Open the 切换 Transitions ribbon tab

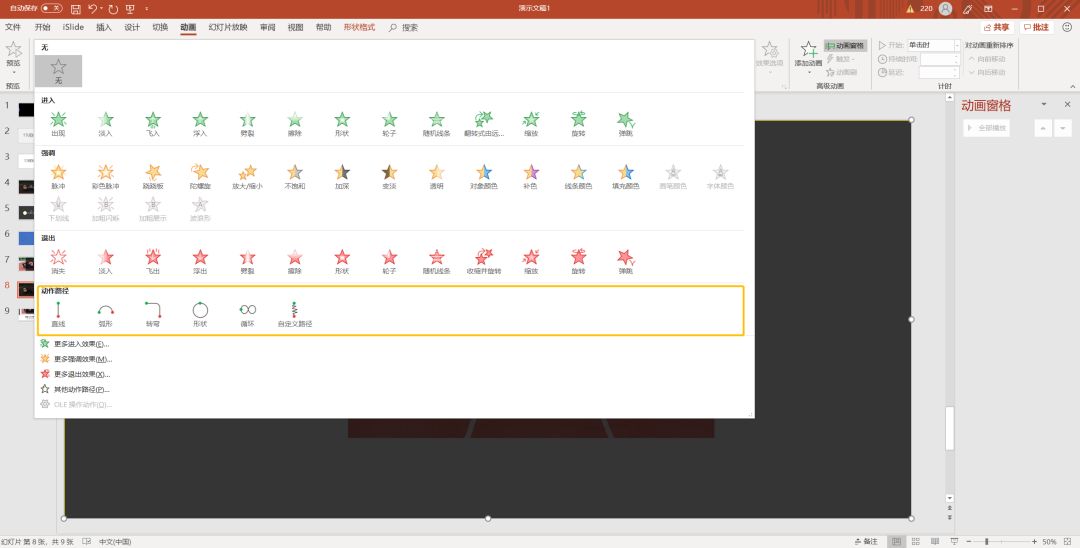pos(160,28)
